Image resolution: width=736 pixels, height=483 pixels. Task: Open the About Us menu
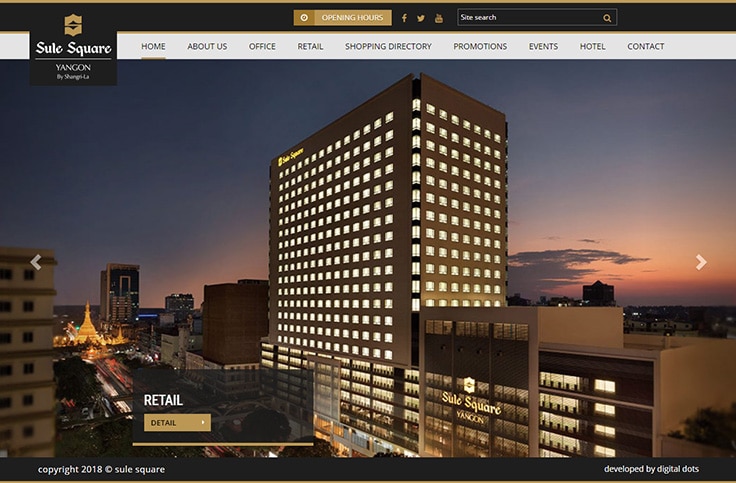point(207,47)
